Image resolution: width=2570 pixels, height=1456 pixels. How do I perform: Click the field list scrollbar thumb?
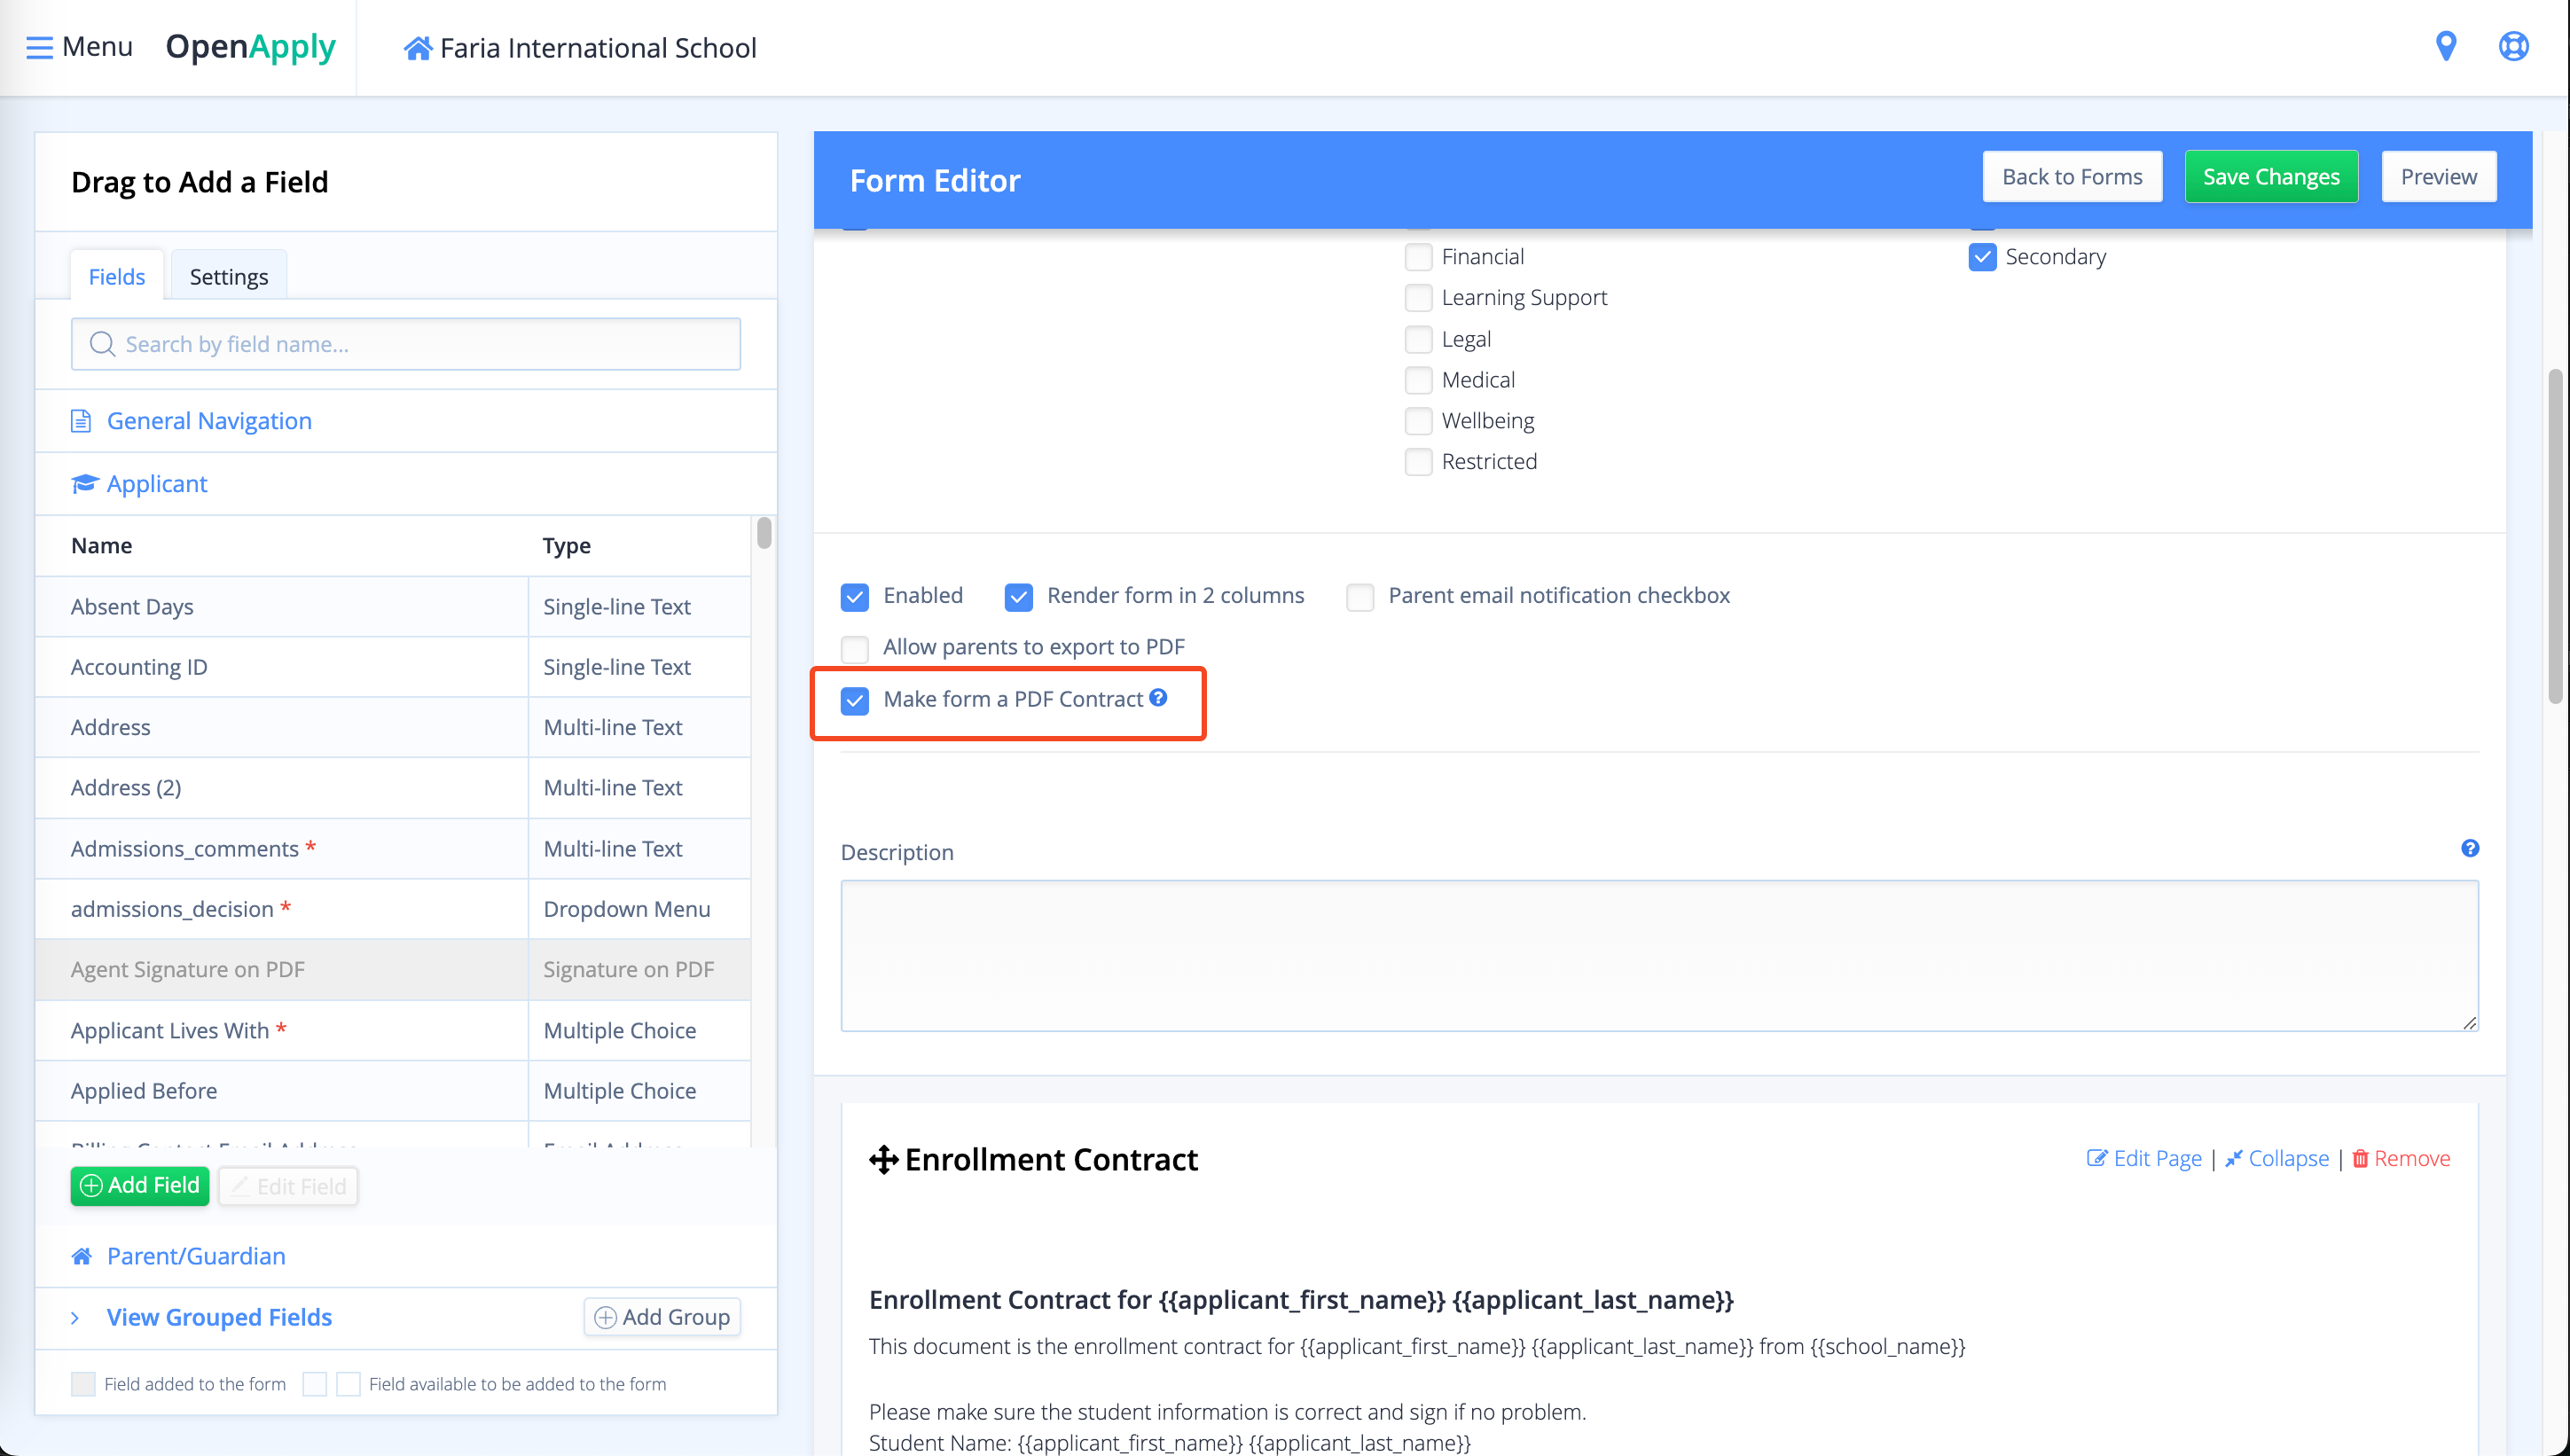[x=764, y=533]
